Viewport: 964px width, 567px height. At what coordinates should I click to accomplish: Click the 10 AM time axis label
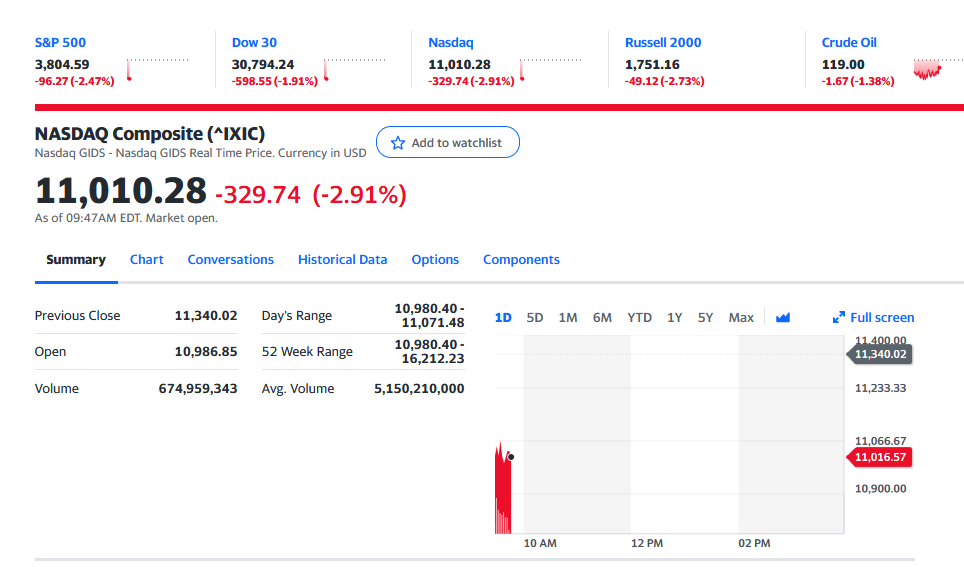pos(540,543)
